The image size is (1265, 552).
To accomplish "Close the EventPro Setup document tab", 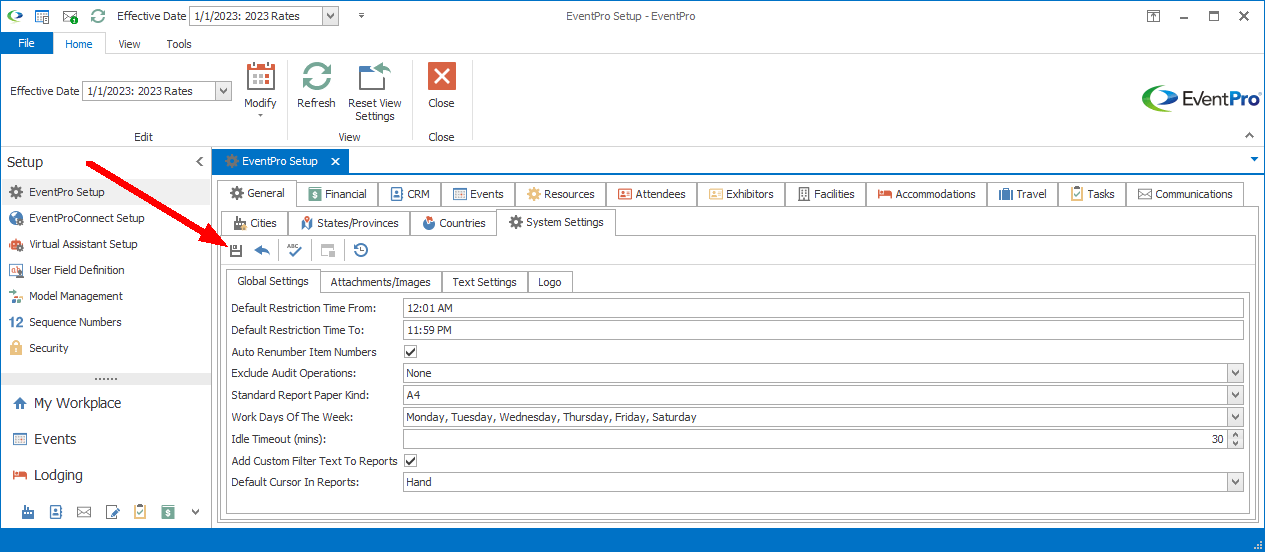I will pyautogui.click(x=335, y=161).
